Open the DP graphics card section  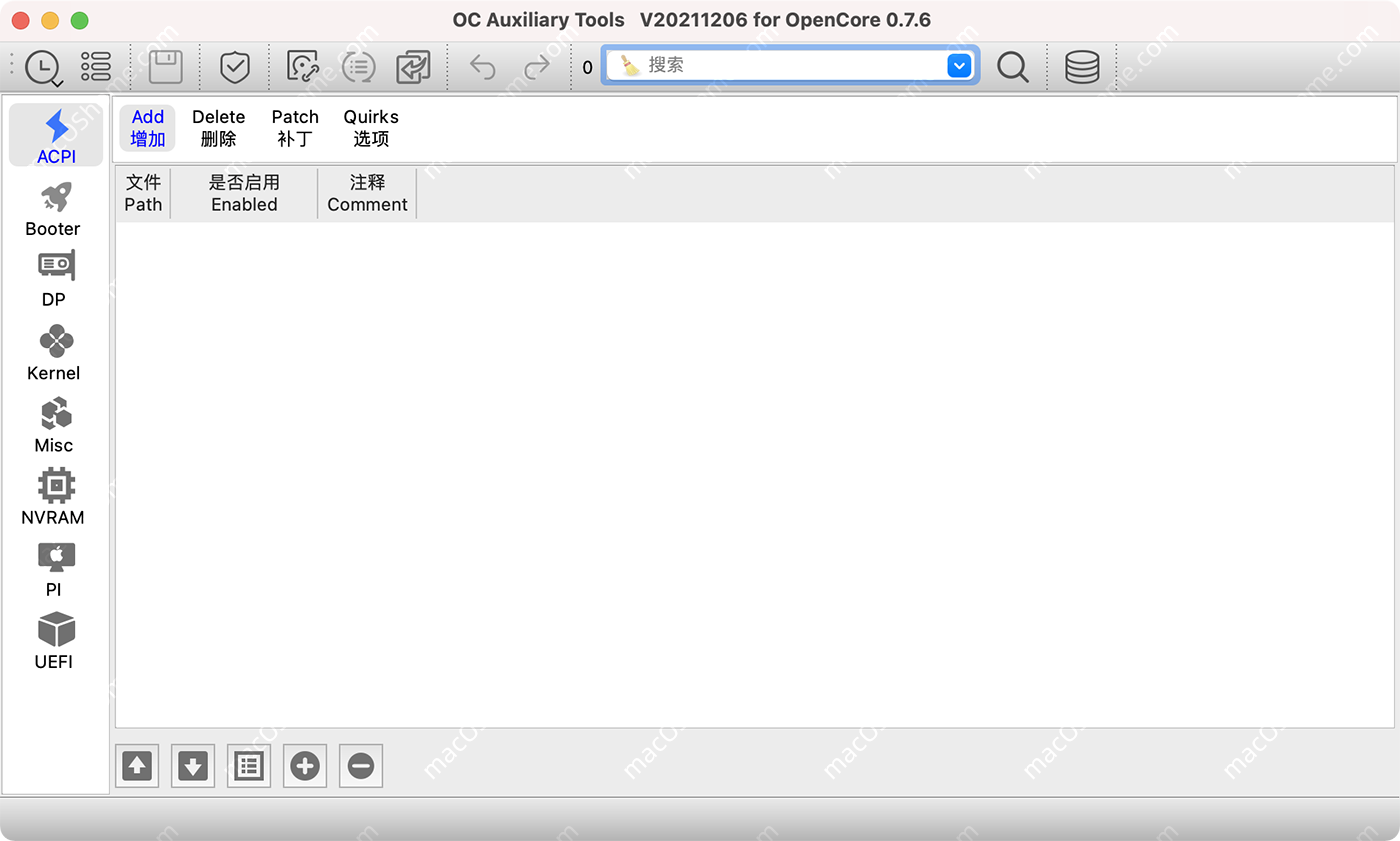[x=54, y=280]
